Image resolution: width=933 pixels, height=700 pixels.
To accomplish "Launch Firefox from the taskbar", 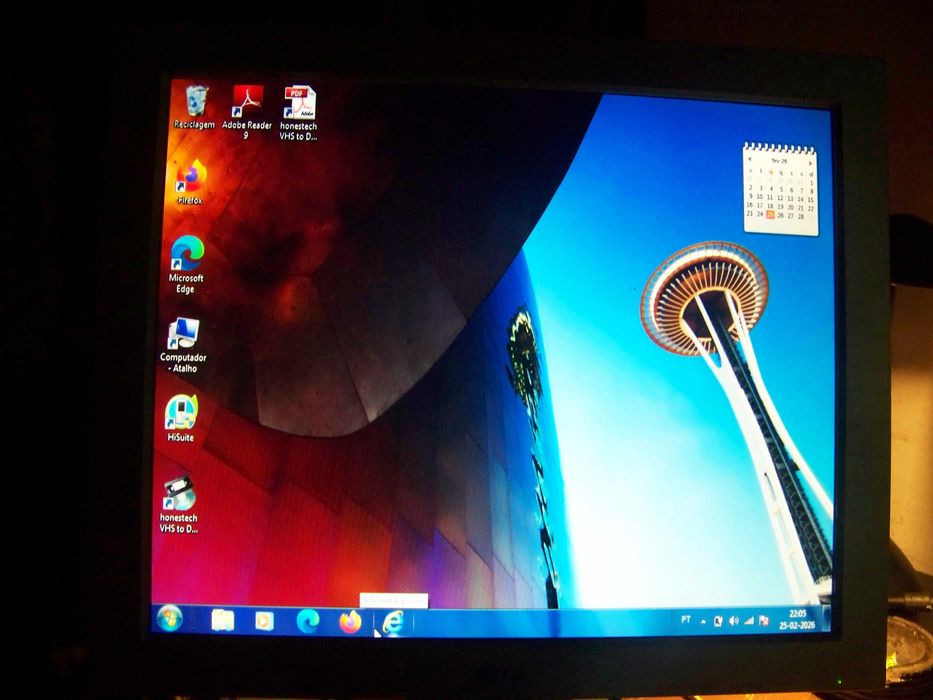I will [x=350, y=622].
